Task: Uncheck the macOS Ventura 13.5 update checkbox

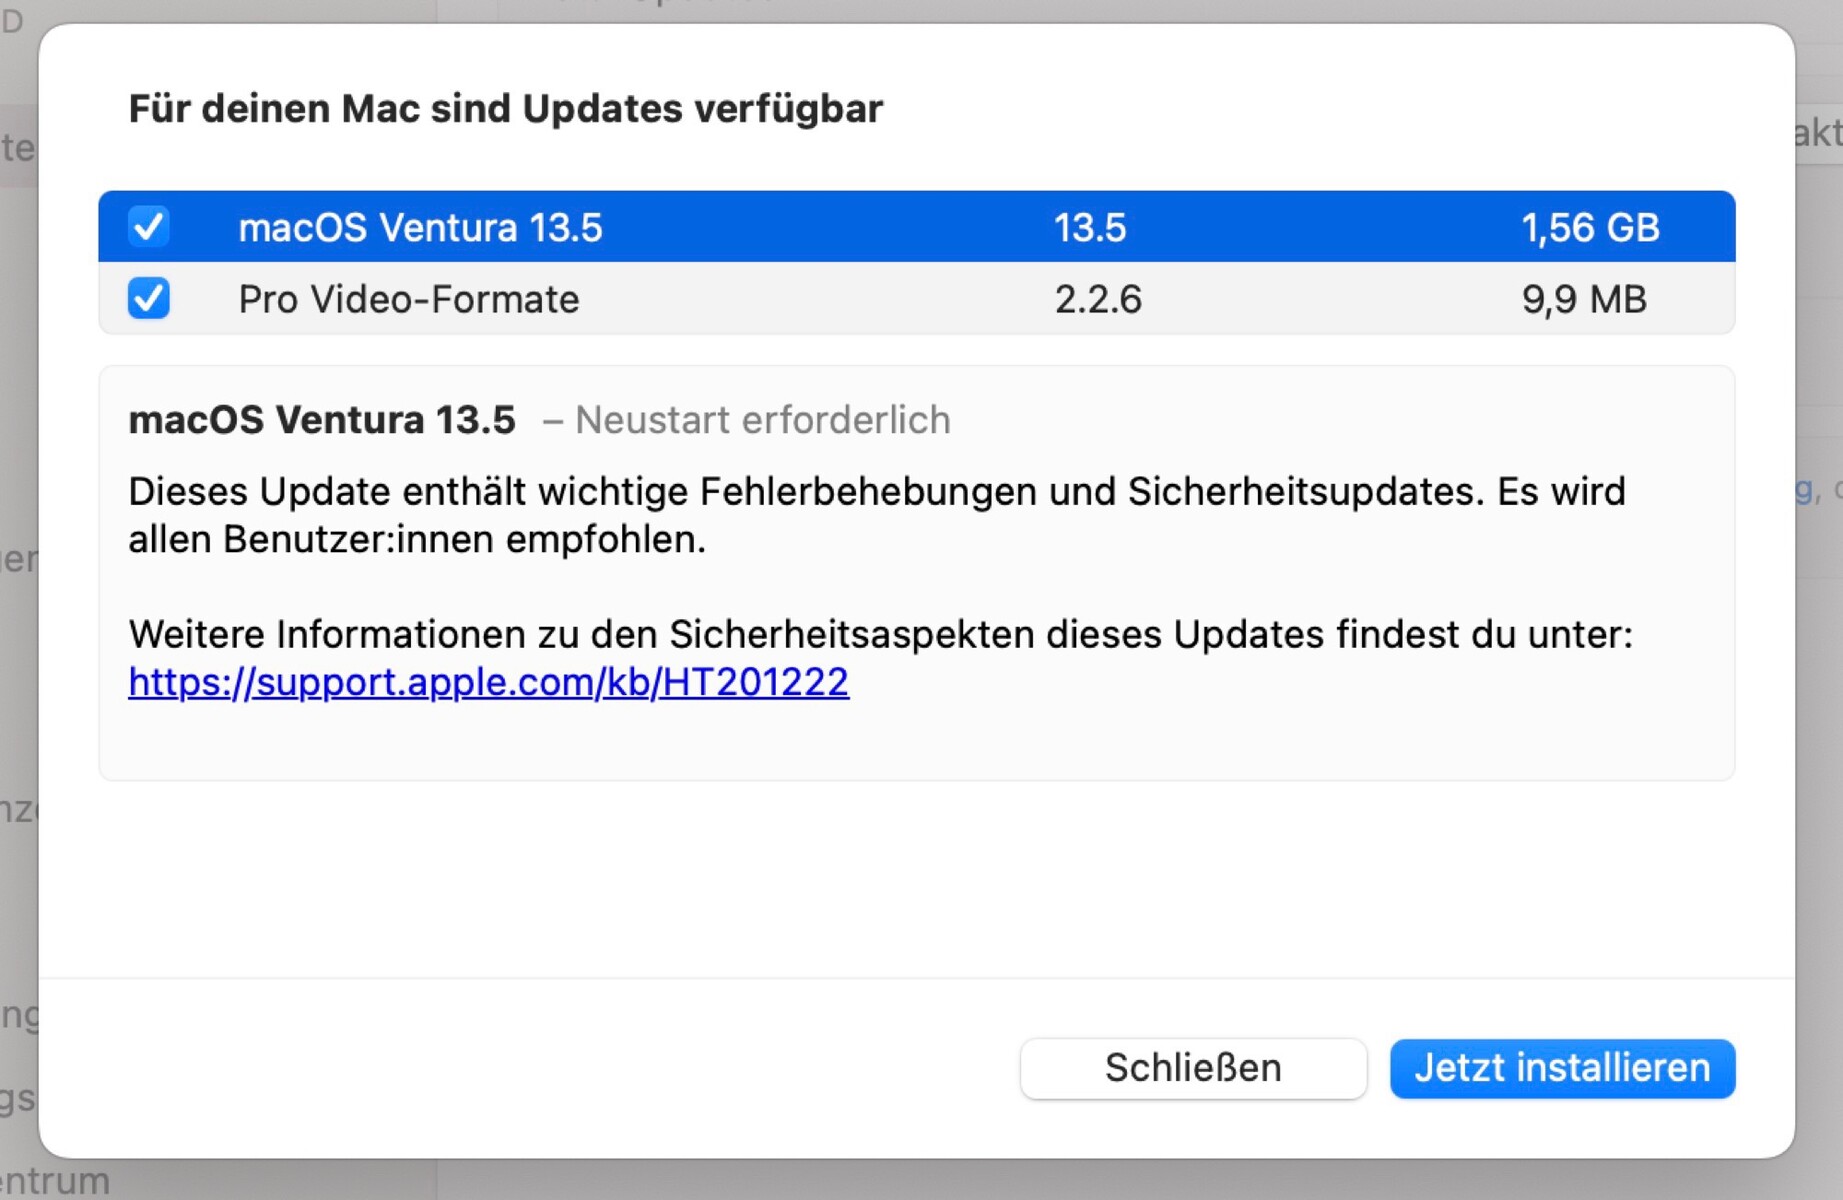Action: pos(149,226)
